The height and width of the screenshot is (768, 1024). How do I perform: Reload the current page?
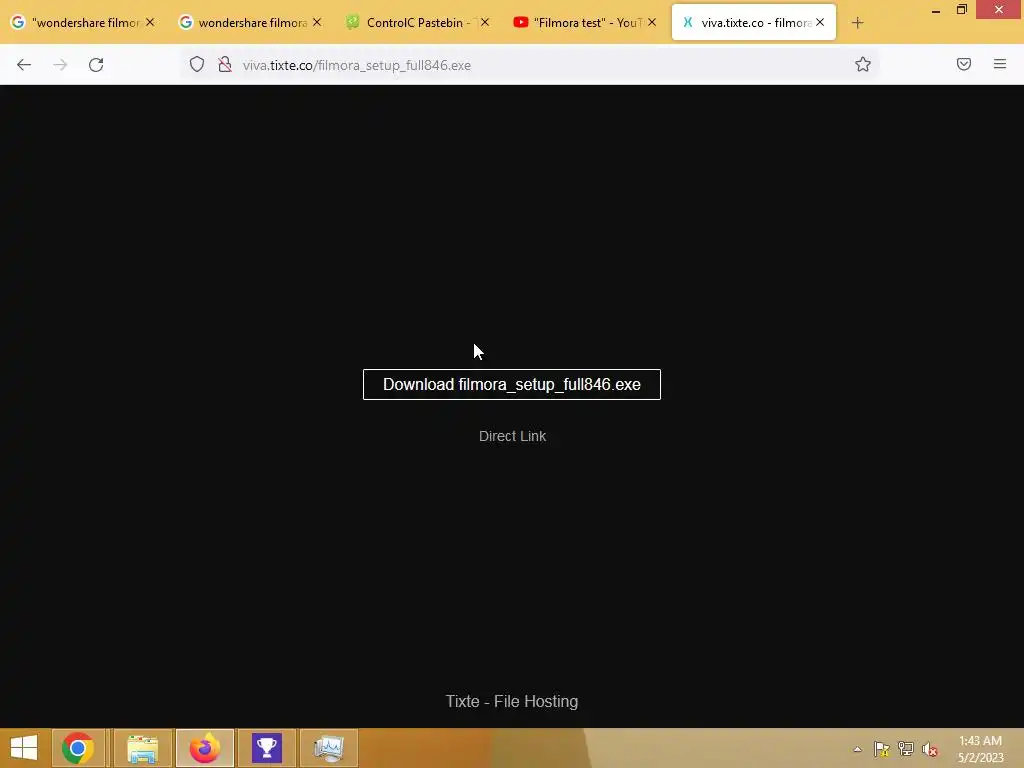coord(96,65)
